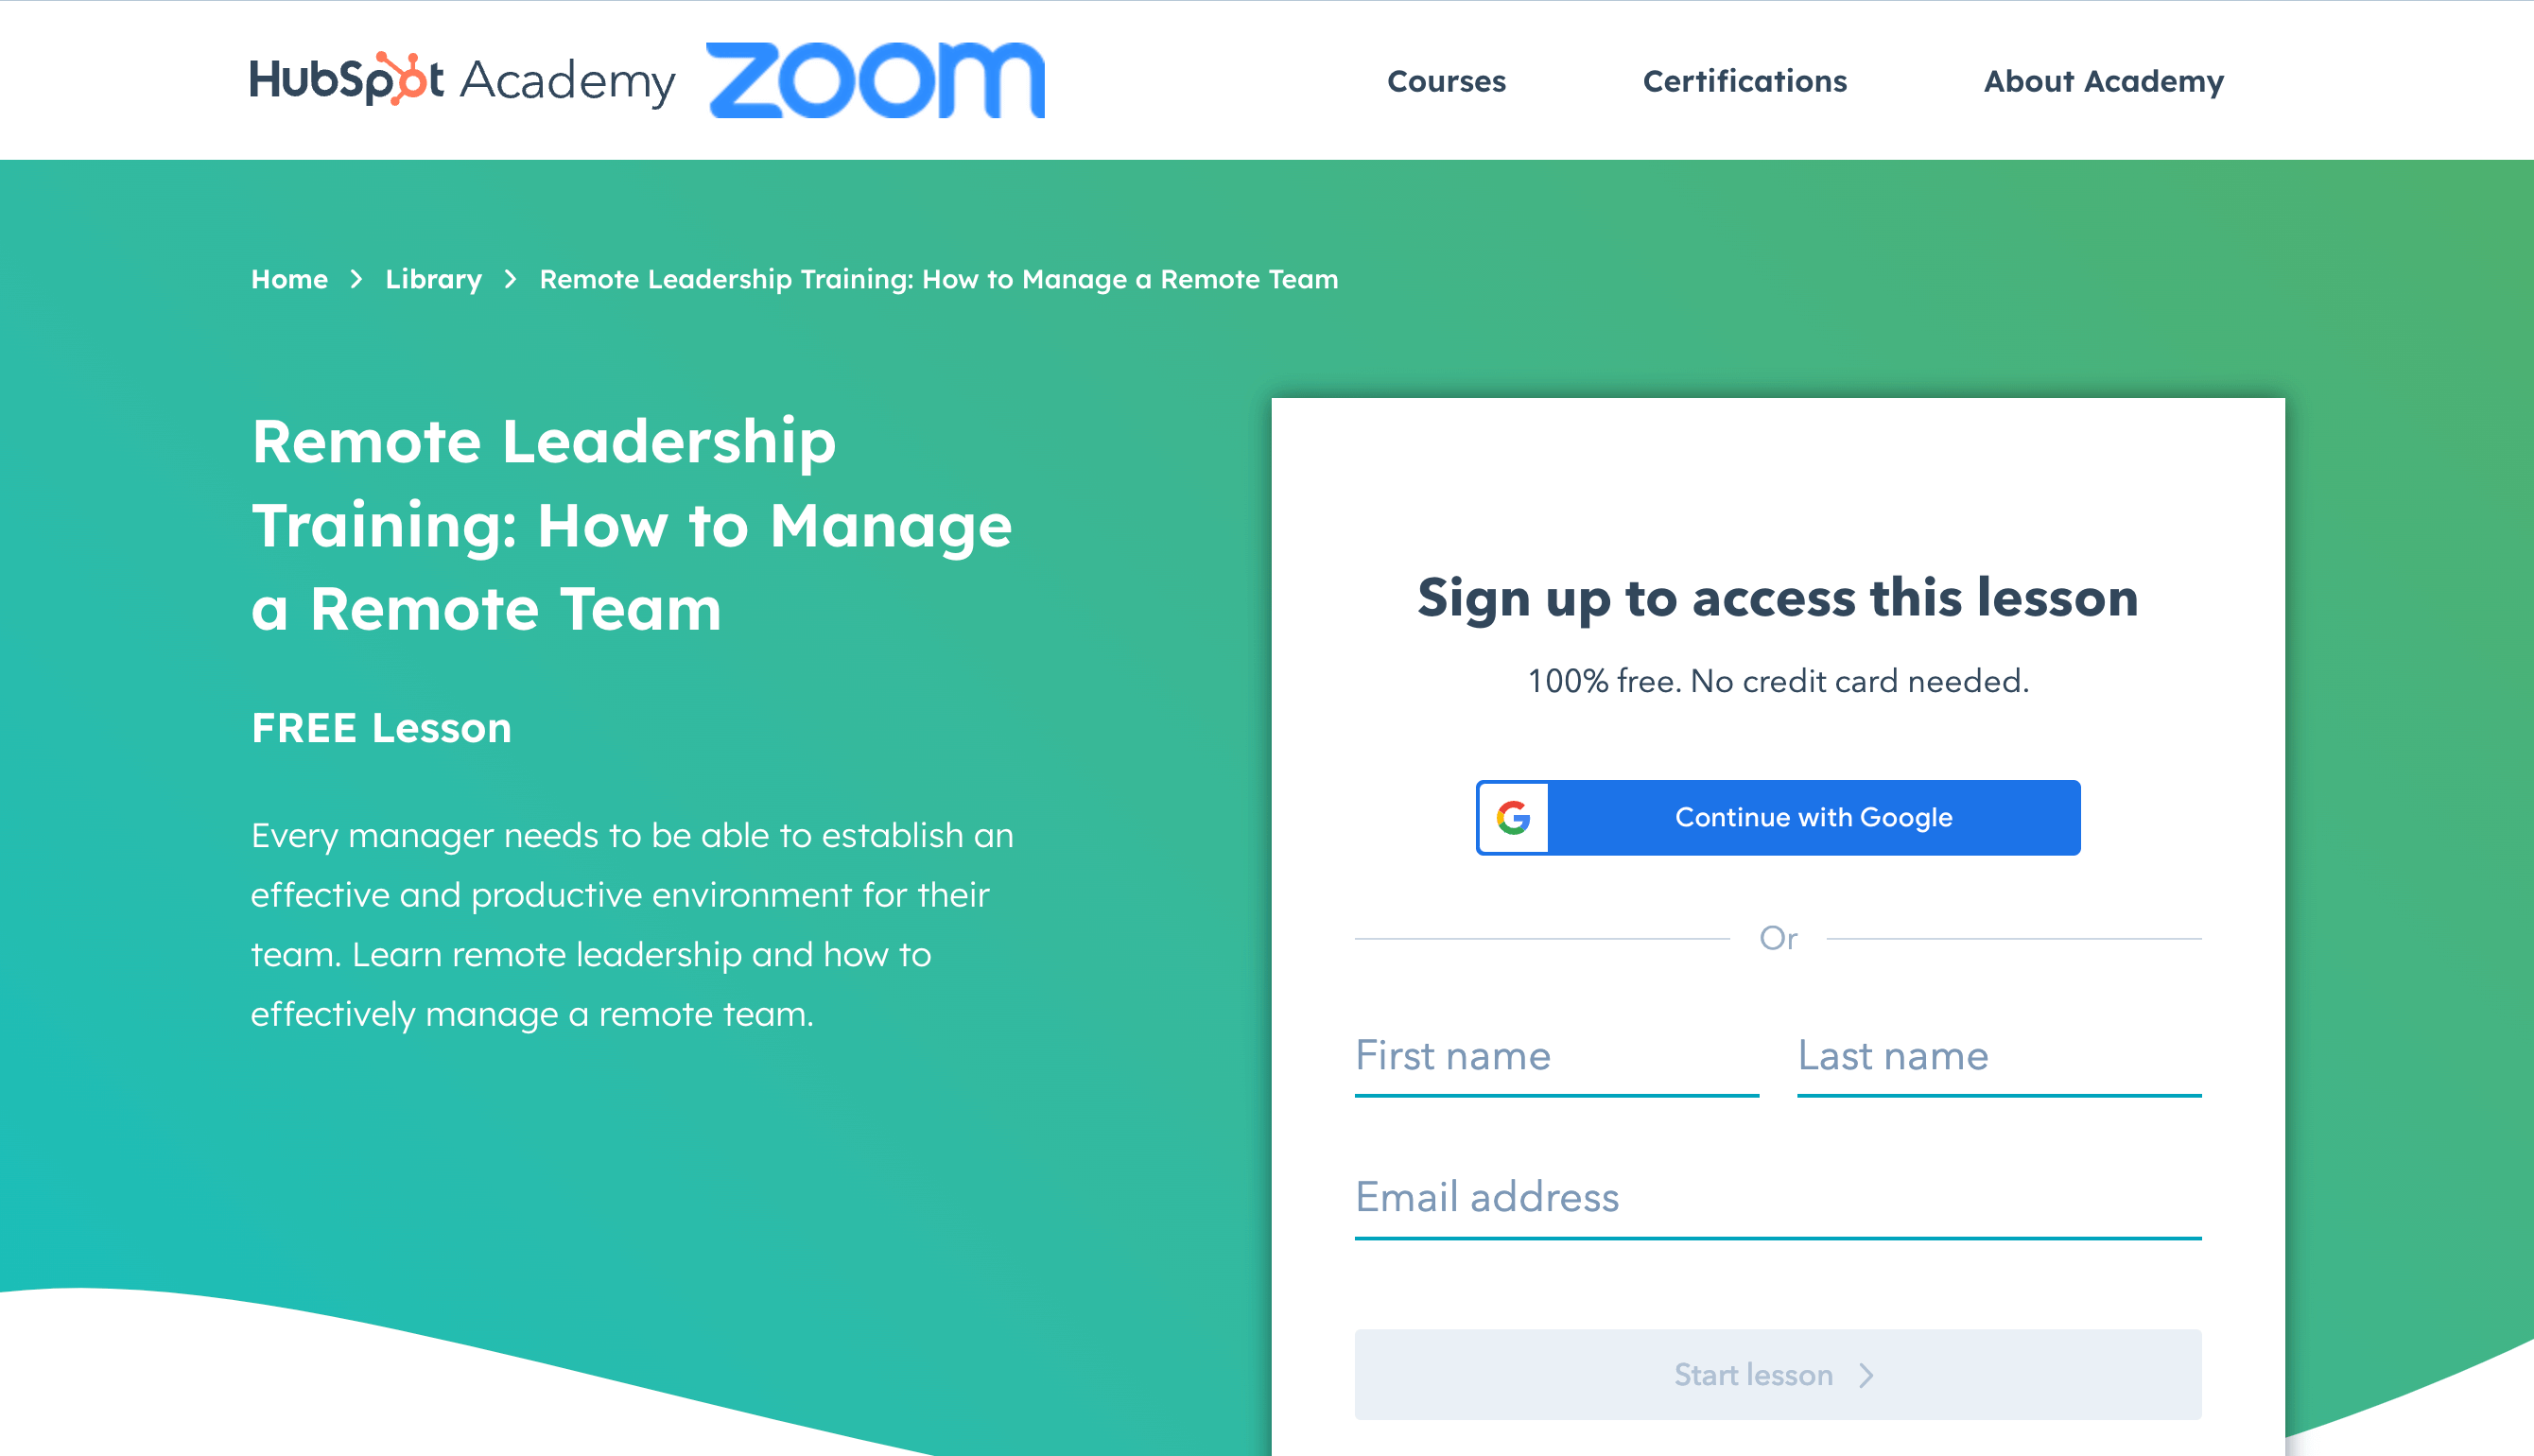
Task: Click the Start lesson button
Action: (1777, 1376)
